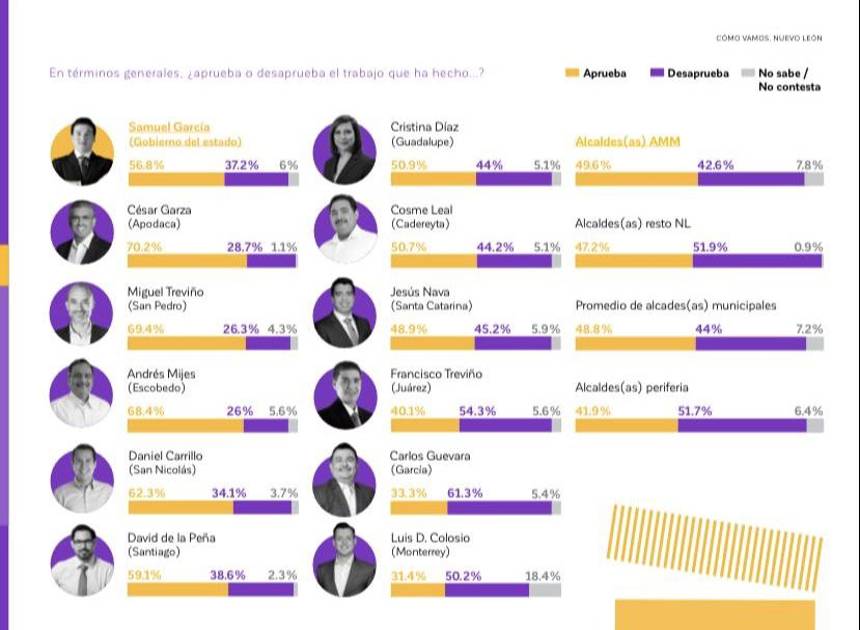Click Samuel García's portrait photo
The width and height of the screenshot is (860, 630).
point(82,153)
